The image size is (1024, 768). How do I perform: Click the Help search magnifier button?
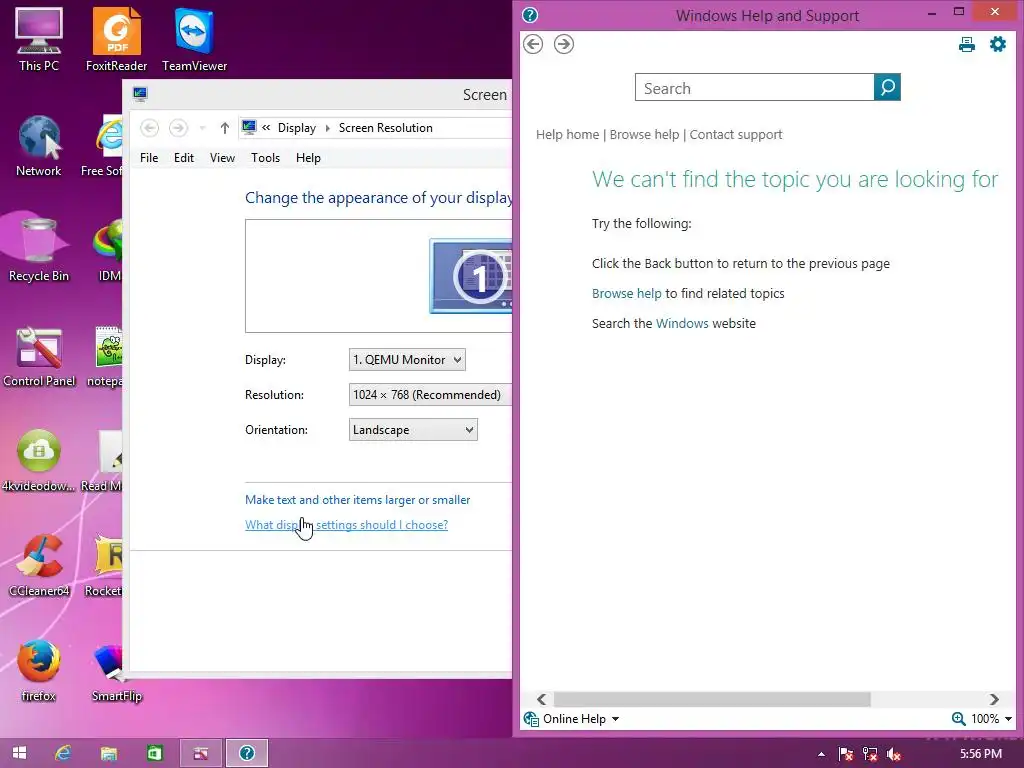click(x=887, y=88)
